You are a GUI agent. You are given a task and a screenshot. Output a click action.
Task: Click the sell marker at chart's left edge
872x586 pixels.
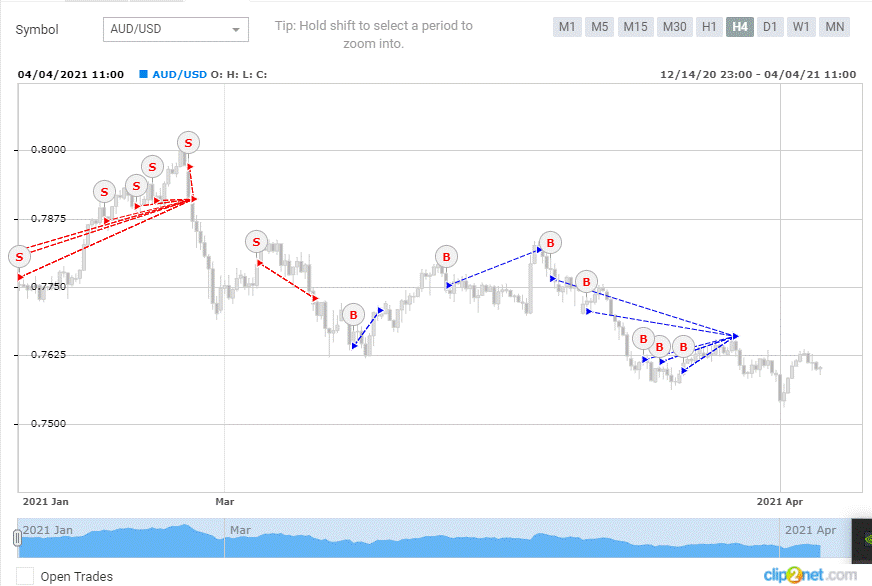[x=19, y=257]
